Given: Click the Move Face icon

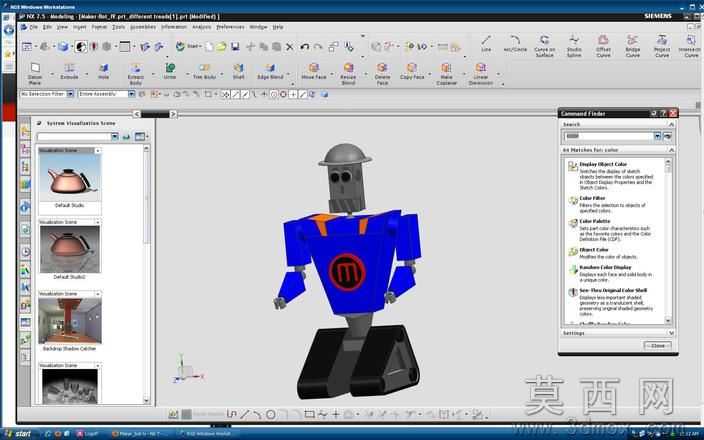Looking at the screenshot, I should (x=314, y=68).
